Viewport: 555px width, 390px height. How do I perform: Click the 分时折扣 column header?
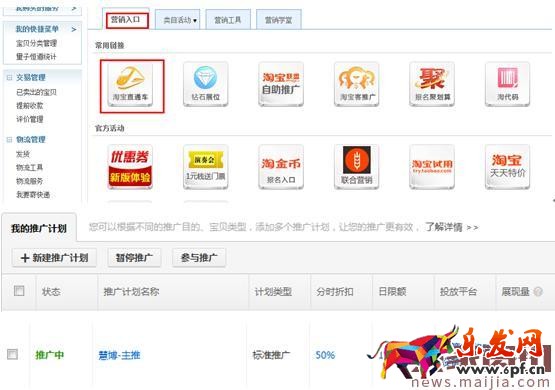pos(335,292)
